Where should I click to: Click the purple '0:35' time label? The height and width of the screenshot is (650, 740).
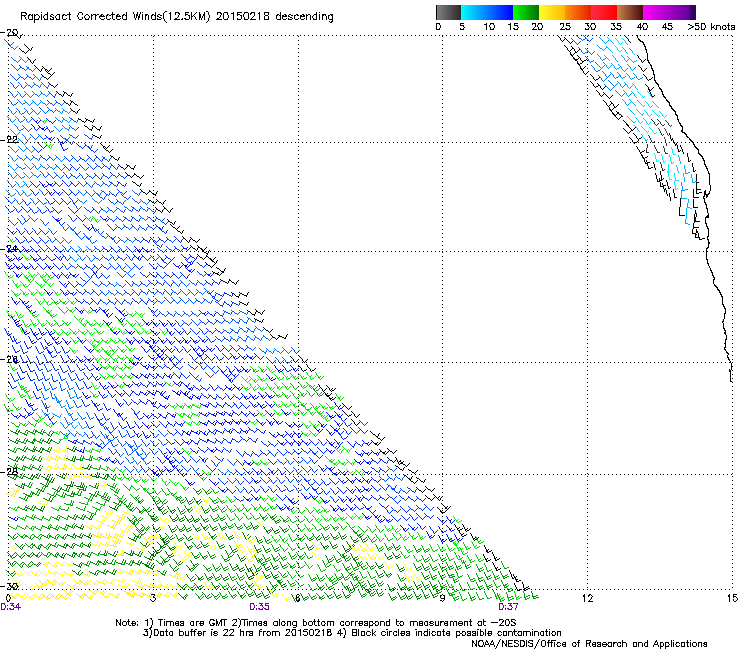click(x=259, y=607)
